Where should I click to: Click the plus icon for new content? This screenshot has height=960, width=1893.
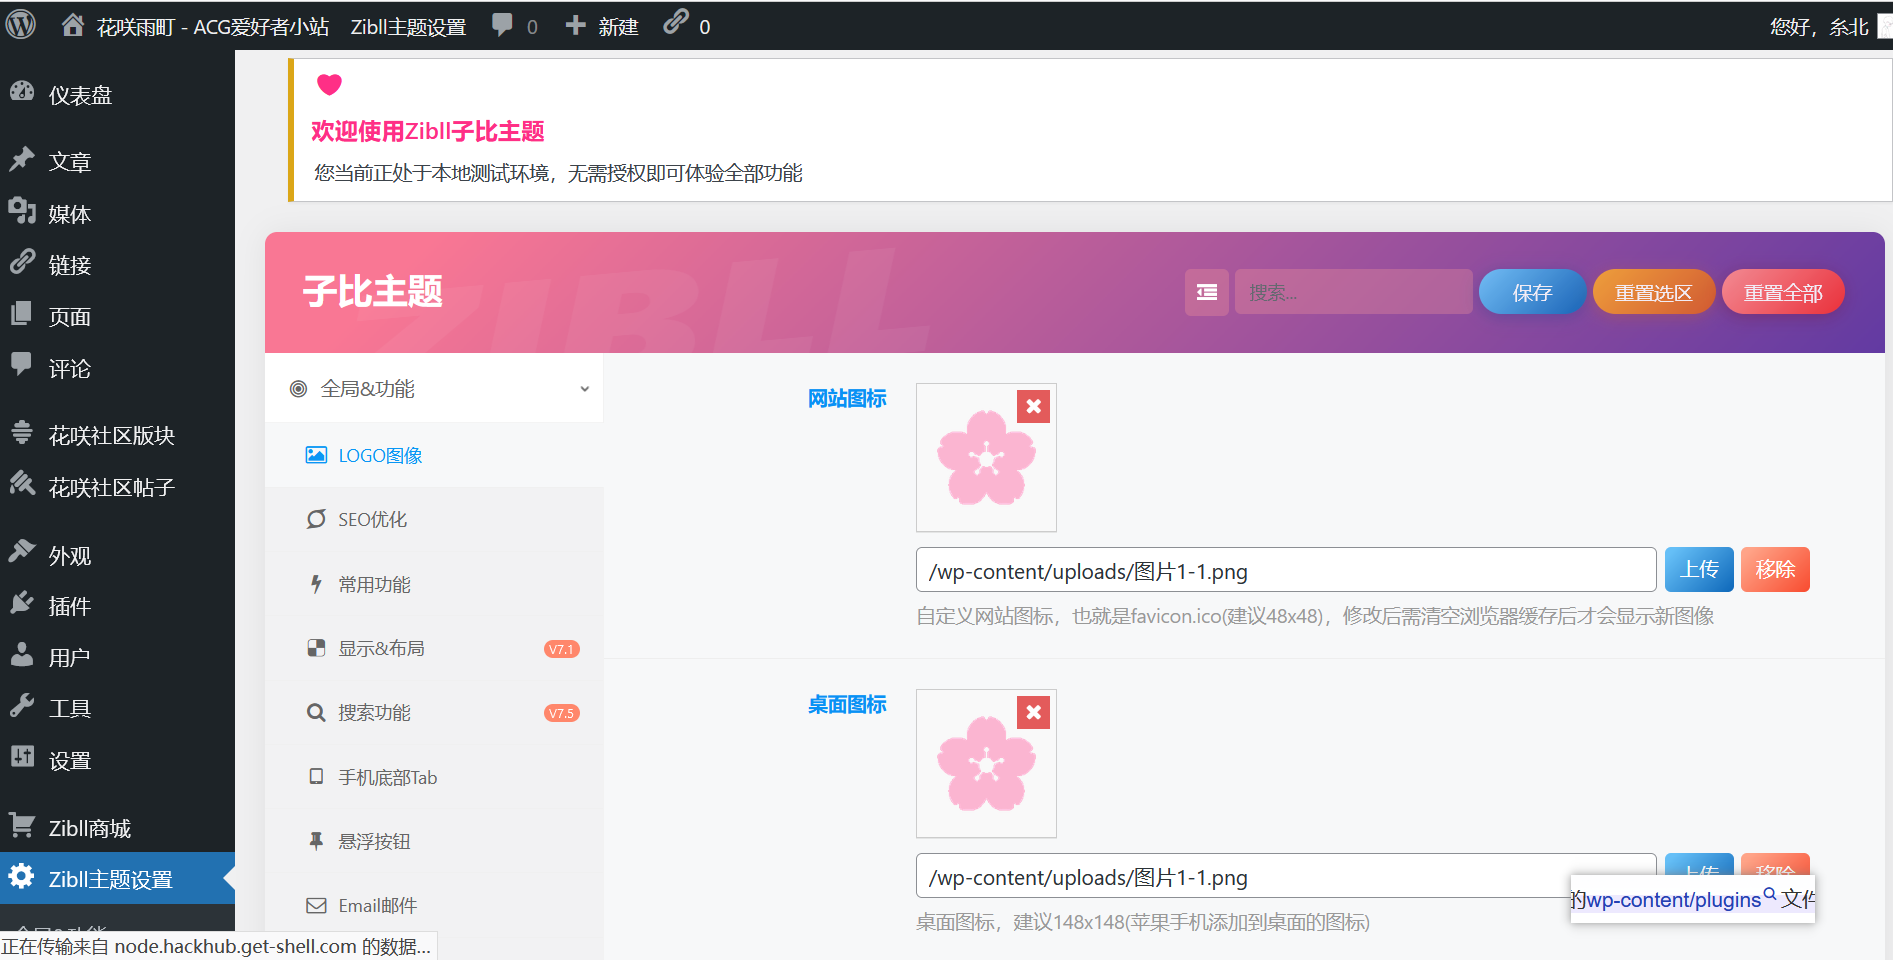pos(575,25)
